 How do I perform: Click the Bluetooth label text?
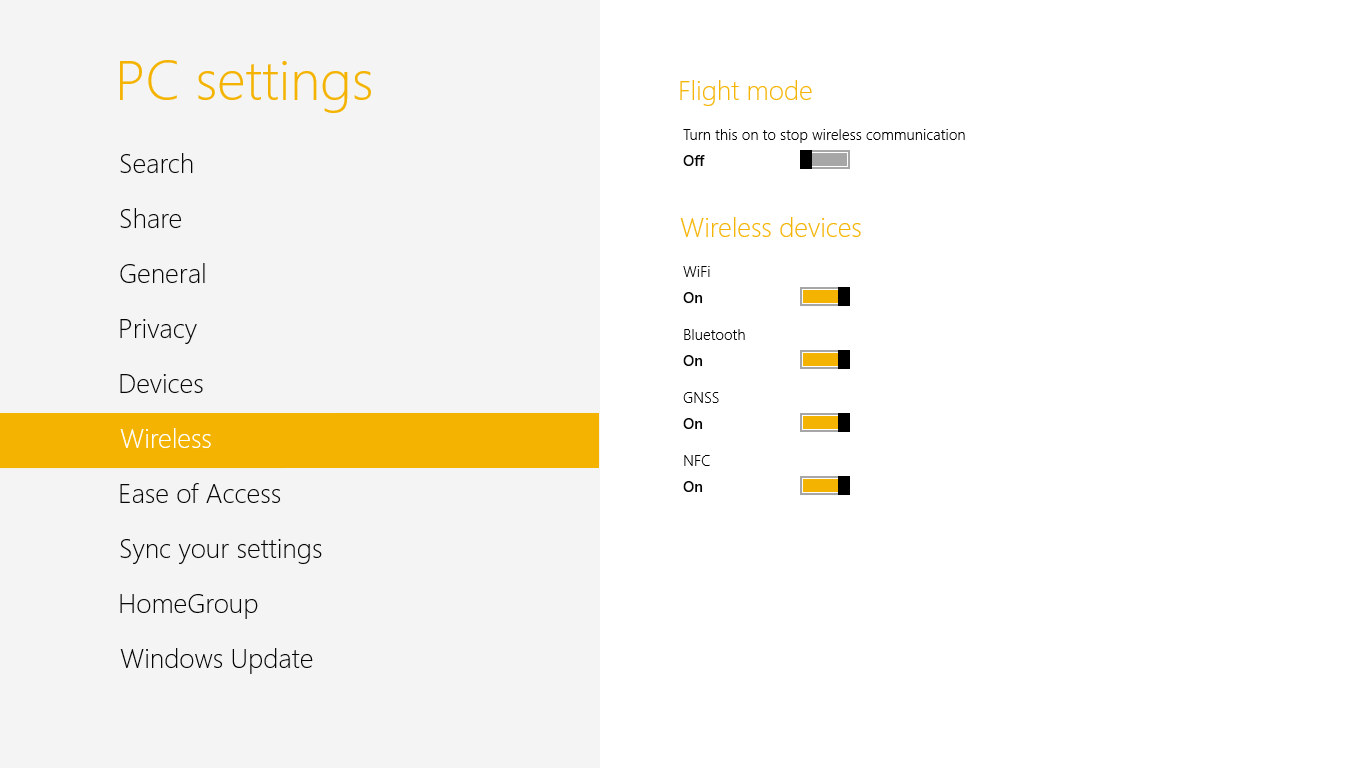[714, 335]
